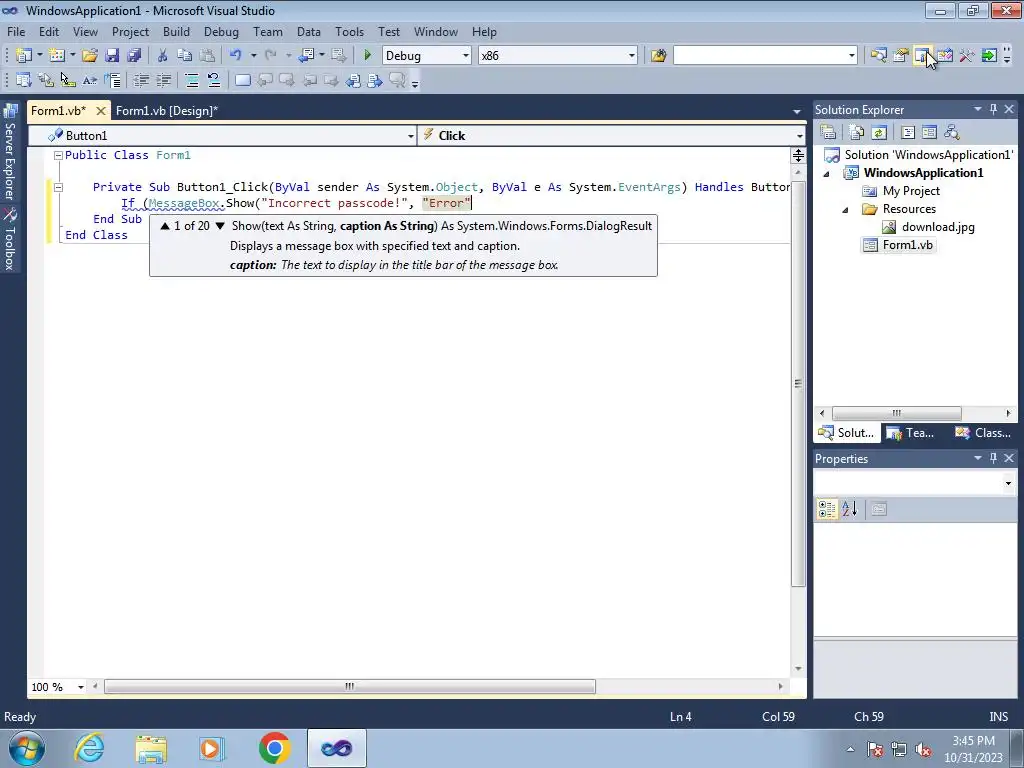Toggle auto-hide pin on Properties panel
Image resolution: width=1024 pixels, height=768 pixels.
993,458
